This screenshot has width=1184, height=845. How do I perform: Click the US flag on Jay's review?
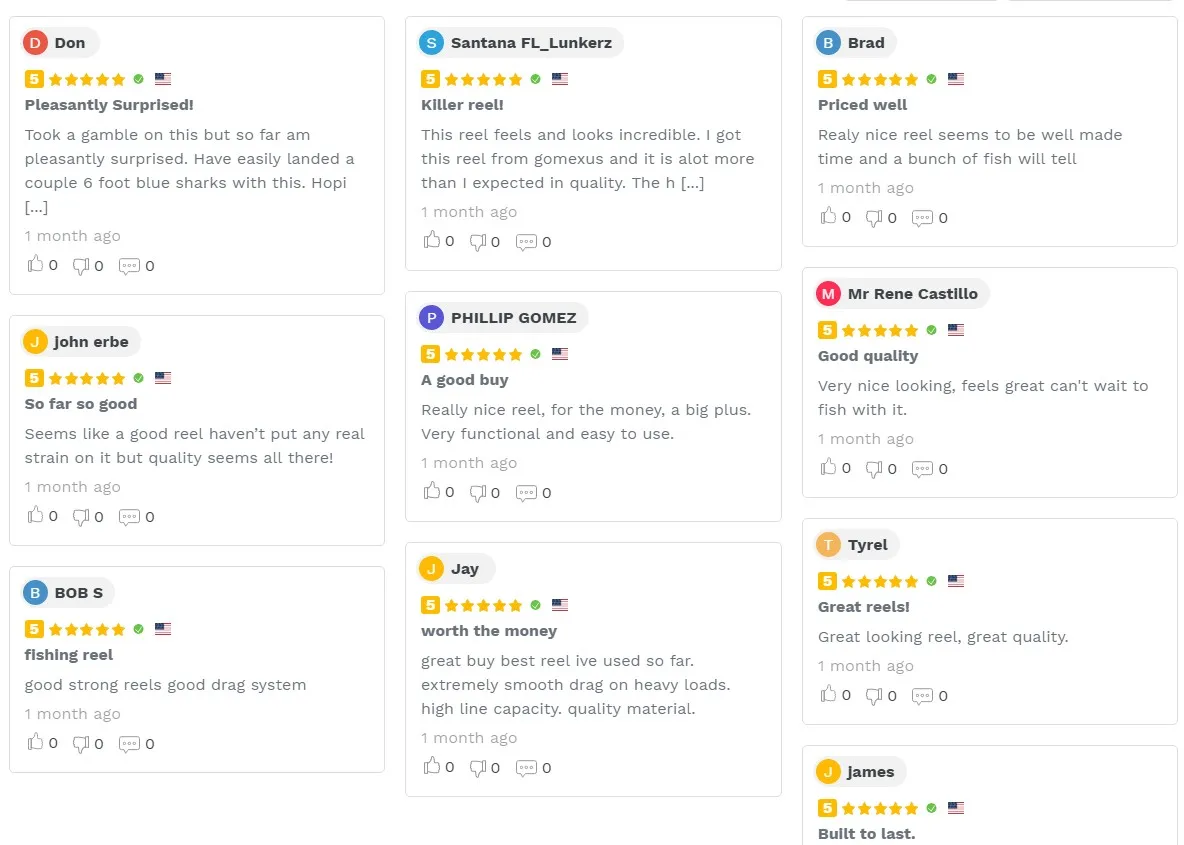coord(560,605)
